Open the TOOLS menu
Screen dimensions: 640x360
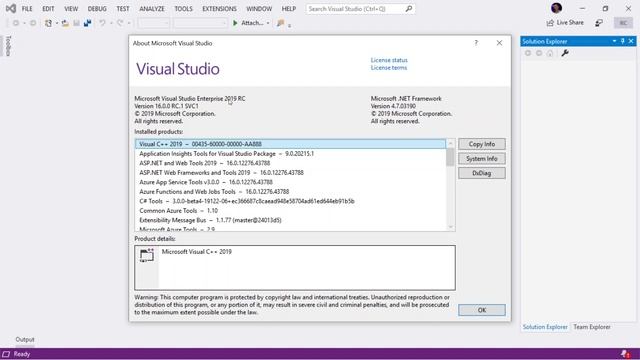click(x=184, y=9)
